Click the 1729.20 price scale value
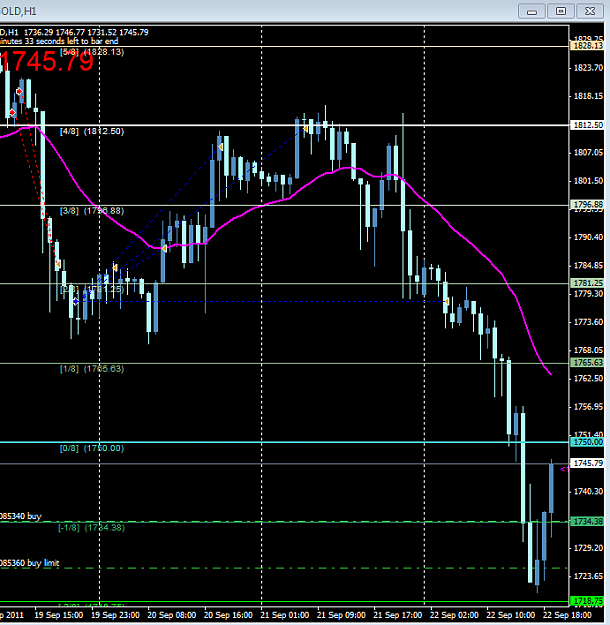Image resolution: width=610 pixels, height=625 pixels. (x=588, y=548)
